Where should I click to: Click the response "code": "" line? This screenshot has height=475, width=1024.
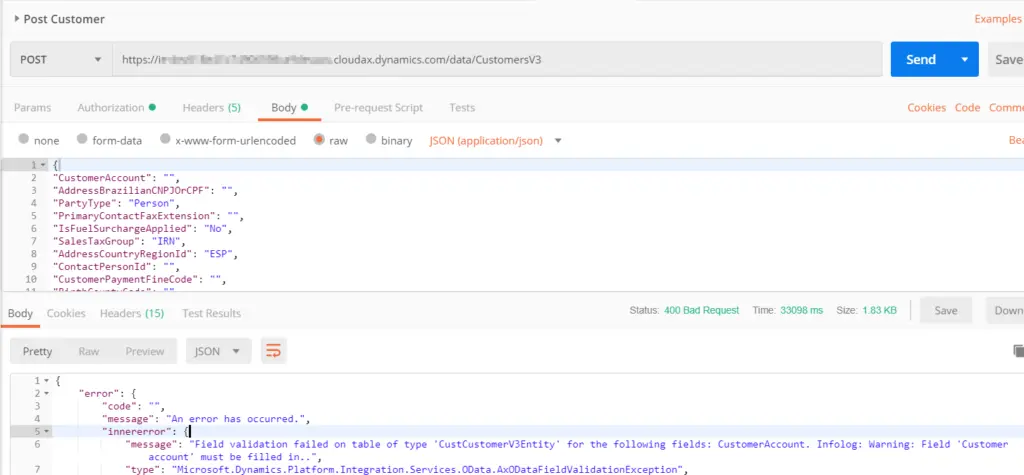[x=134, y=406]
